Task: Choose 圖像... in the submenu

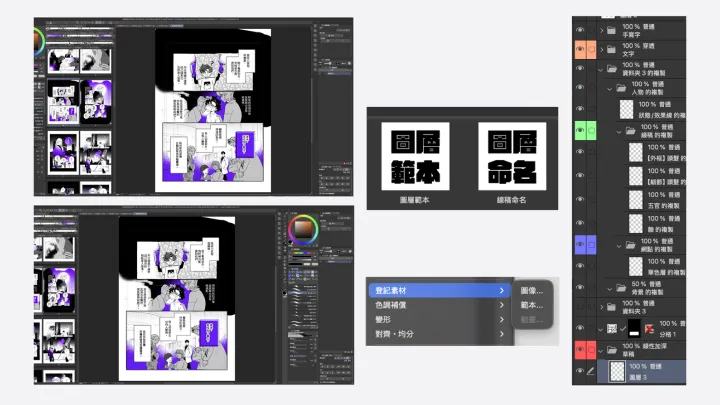Action: pyautogui.click(x=532, y=290)
